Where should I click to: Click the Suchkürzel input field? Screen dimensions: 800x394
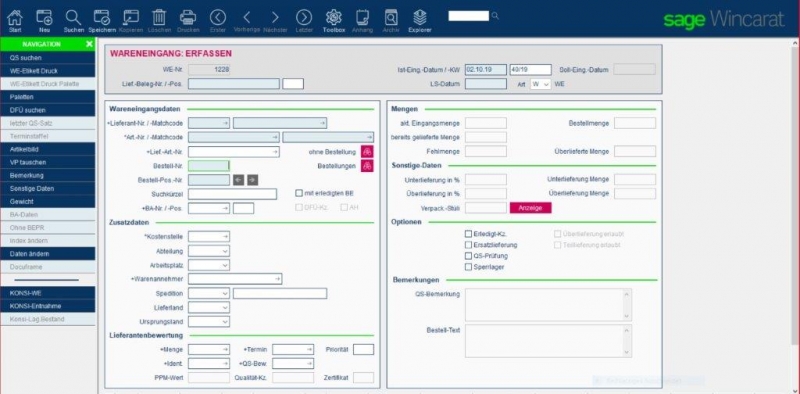click(232, 194)
